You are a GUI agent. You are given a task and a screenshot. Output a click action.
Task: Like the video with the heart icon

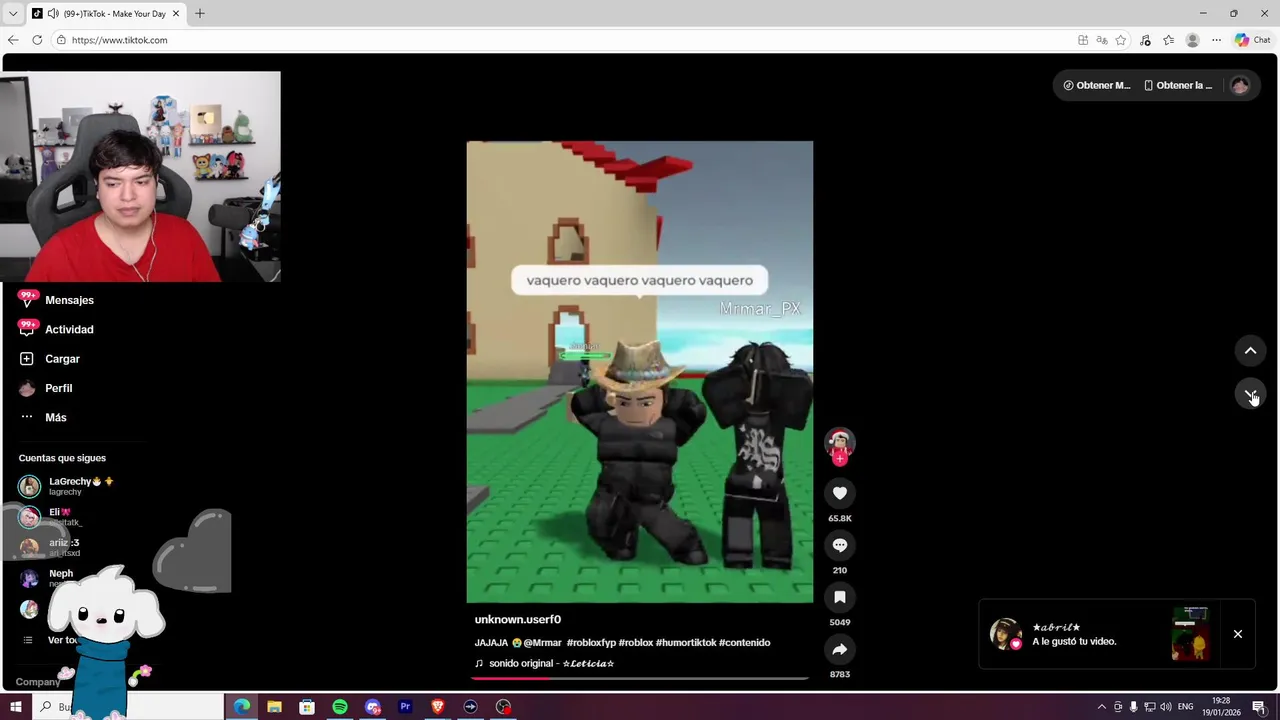(840, 493)
